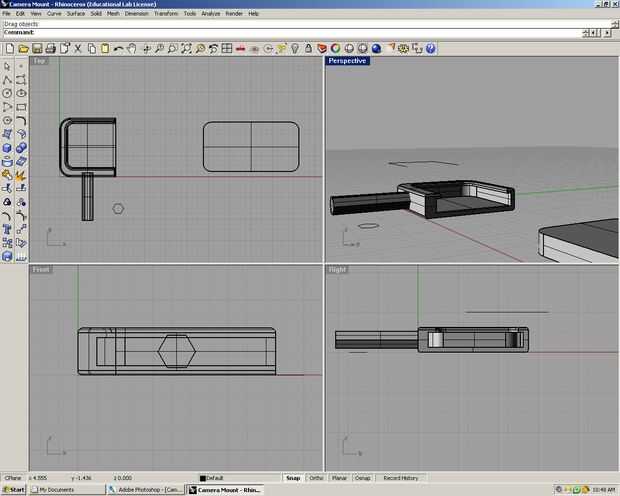Image resolution: width=620 pixels, height=496 pixels.
Task: Select the Fillet curves tool
Action: coord(21,120)
